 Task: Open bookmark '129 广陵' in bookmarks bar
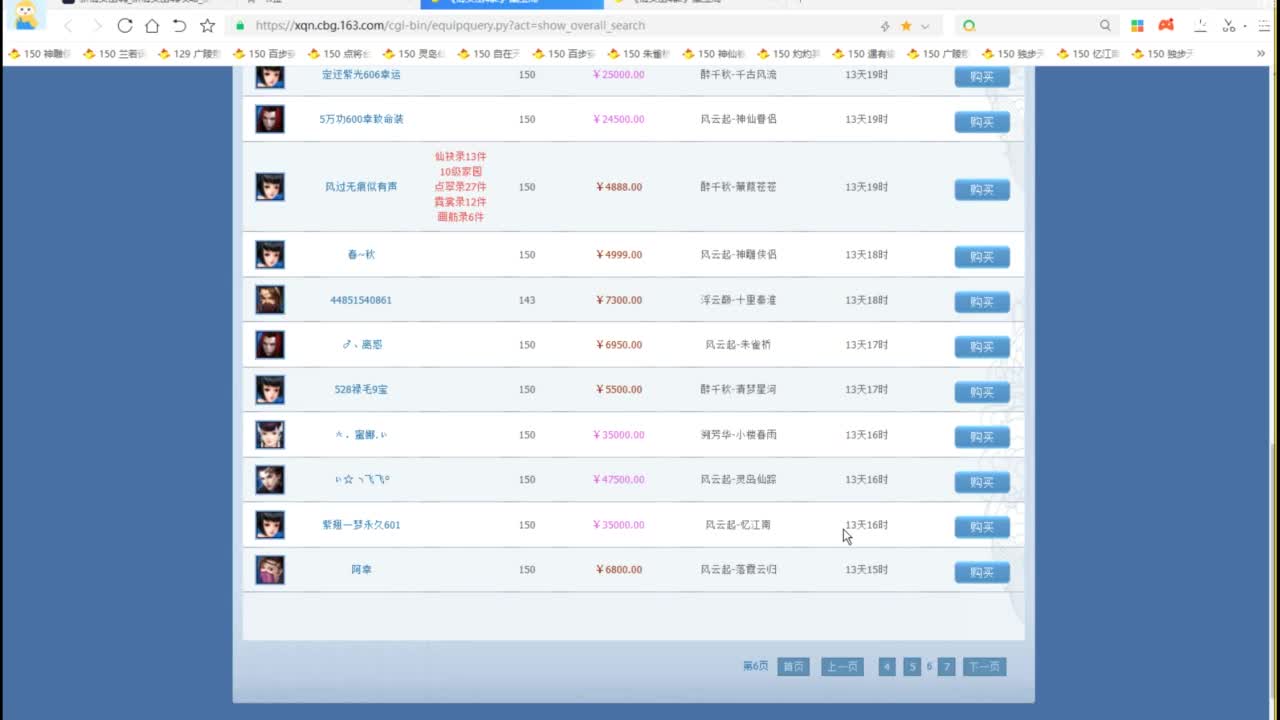click(x=189, y=54)
